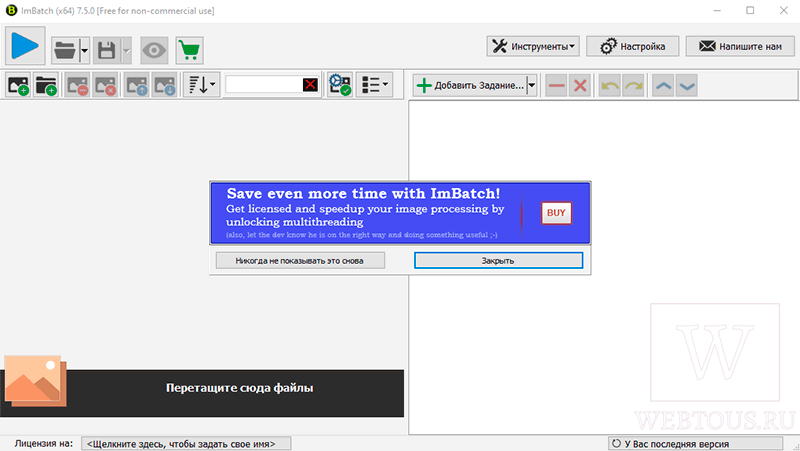
Task: Expand the sort order dropdown
Action: click(202, 85)
